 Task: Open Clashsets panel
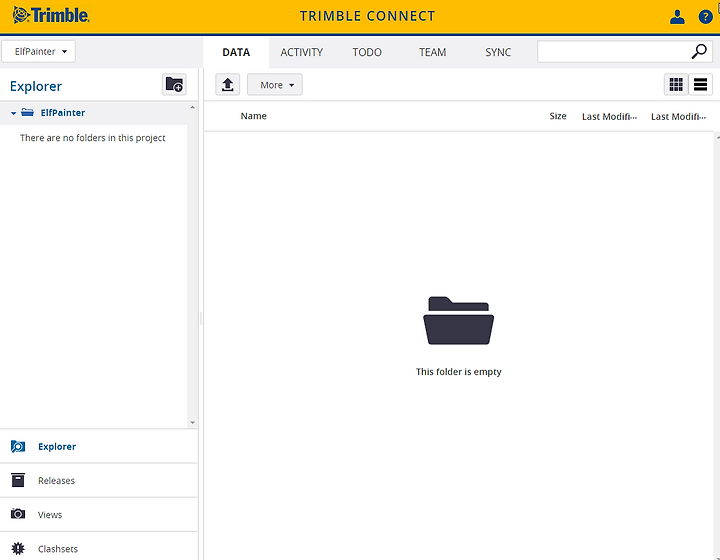click(x=99, y=547)
